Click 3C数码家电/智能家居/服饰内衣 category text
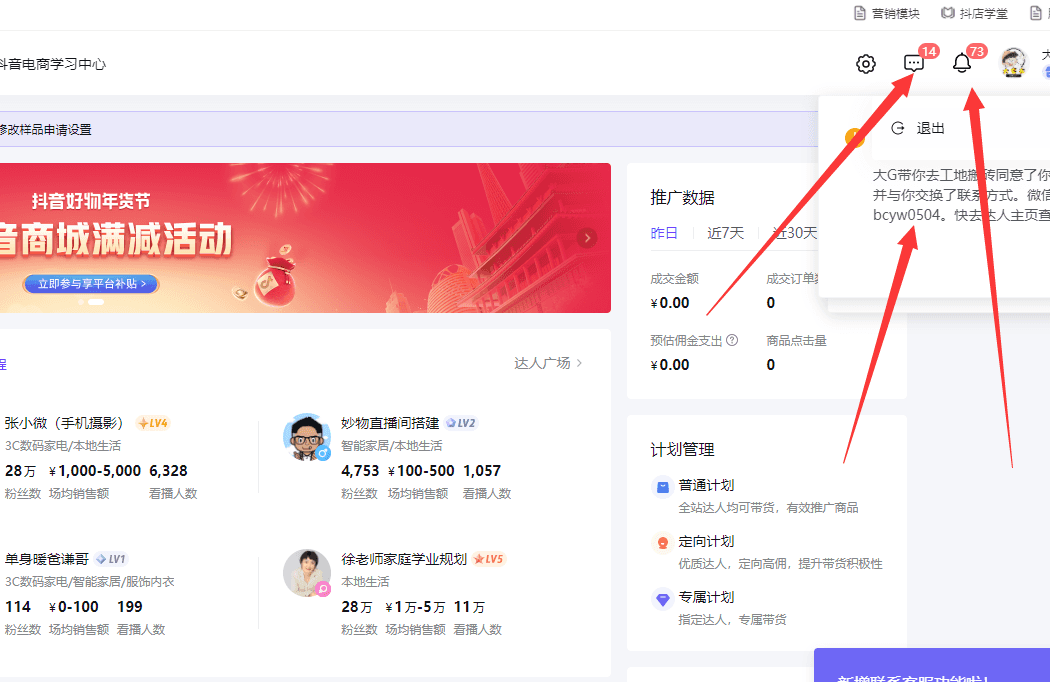1050x682 pixels. point(90,582)
